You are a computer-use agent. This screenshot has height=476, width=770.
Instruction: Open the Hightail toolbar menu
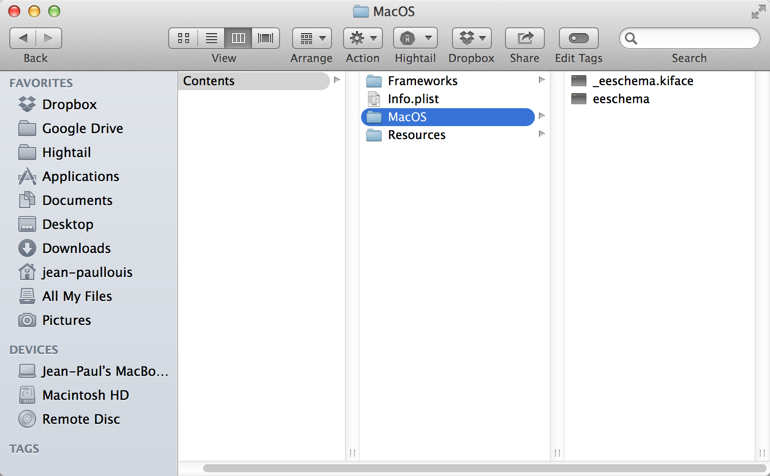click(415, 38)
